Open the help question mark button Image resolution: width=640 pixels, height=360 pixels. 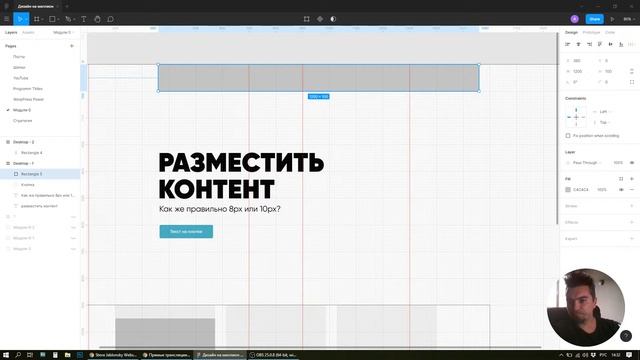626,336
